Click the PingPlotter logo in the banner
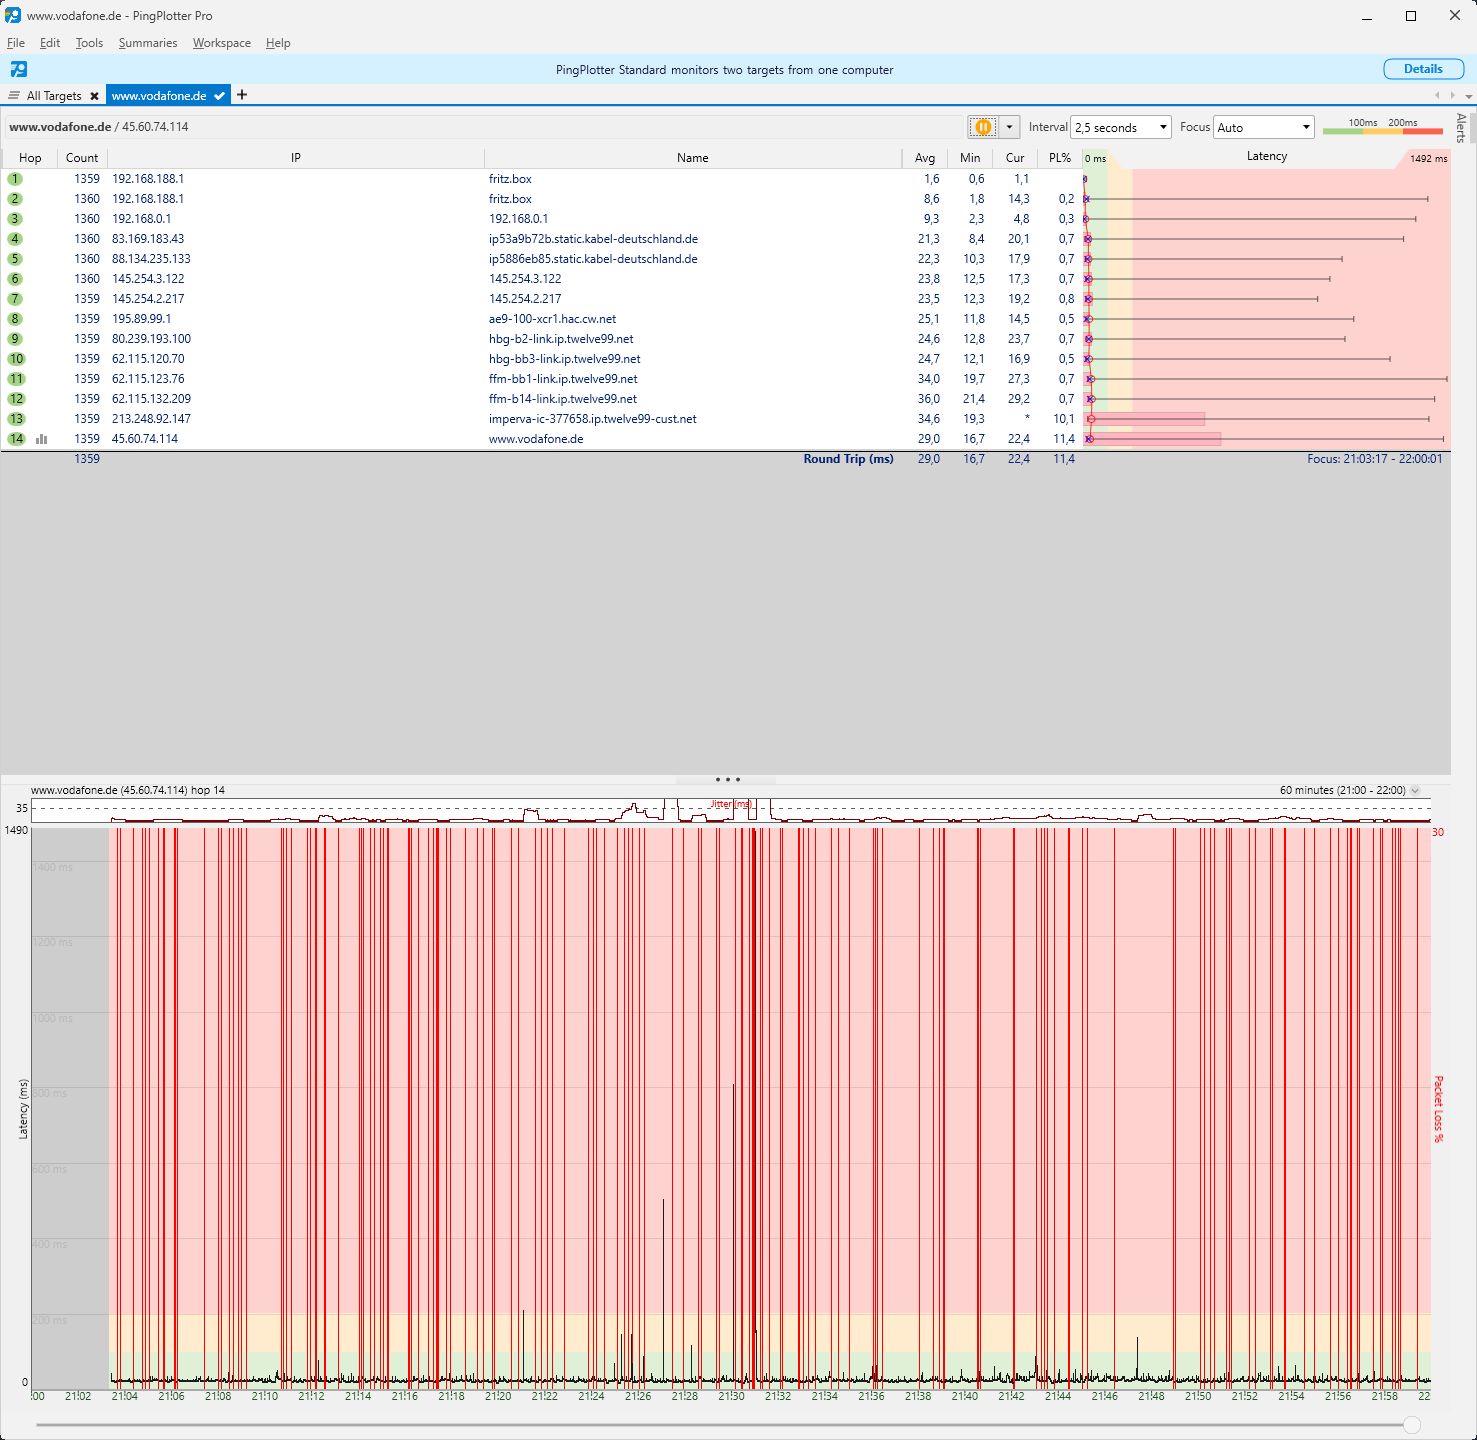The width and height of the screenshot is (1477, 1440). tap(19, 69)
